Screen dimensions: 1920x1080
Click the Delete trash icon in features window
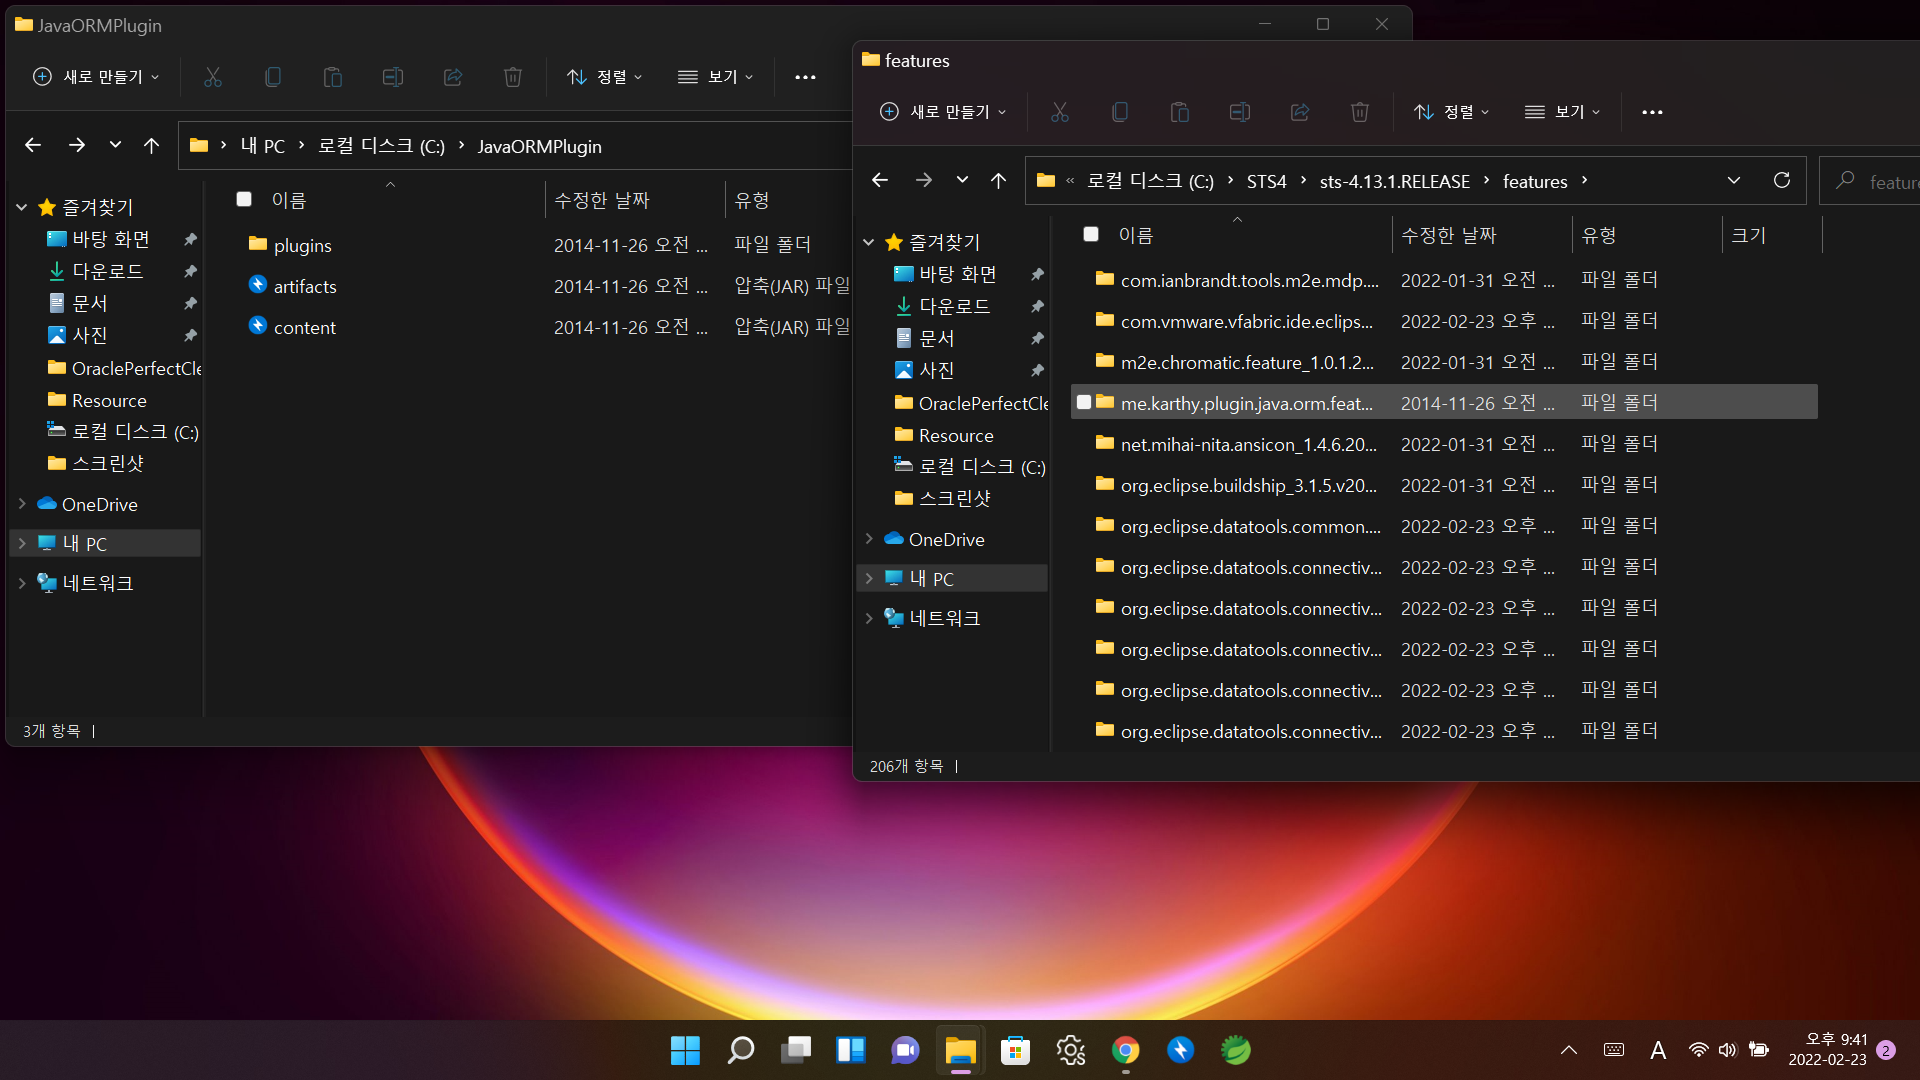(x=1359, y=112)
